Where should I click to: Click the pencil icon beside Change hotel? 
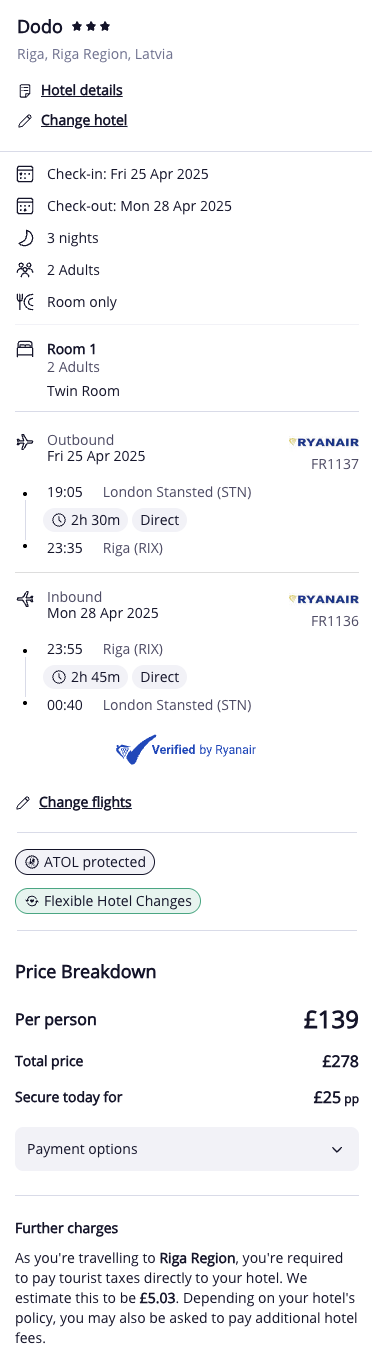click(x=25, y=121)
